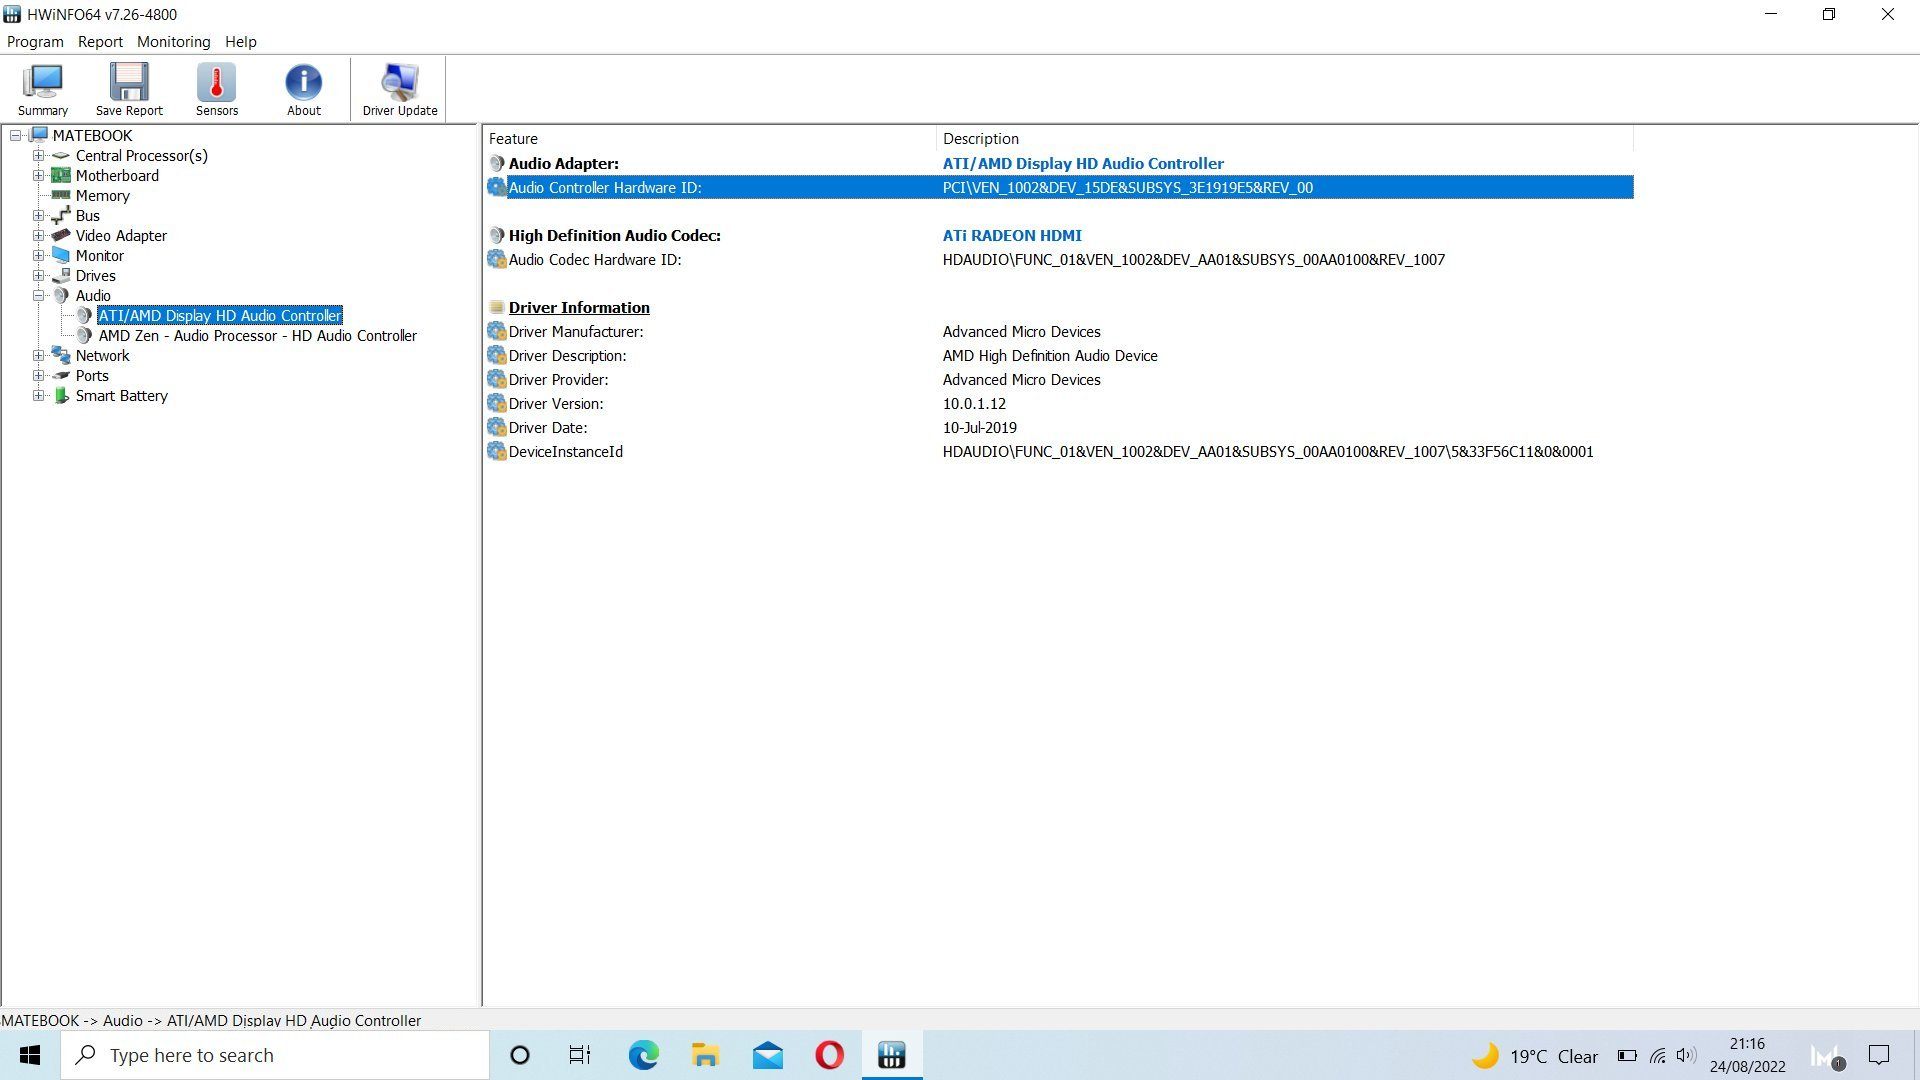Open Cortana circle icon in taskbar
1920x1080 pixels.
[519, 1055]
